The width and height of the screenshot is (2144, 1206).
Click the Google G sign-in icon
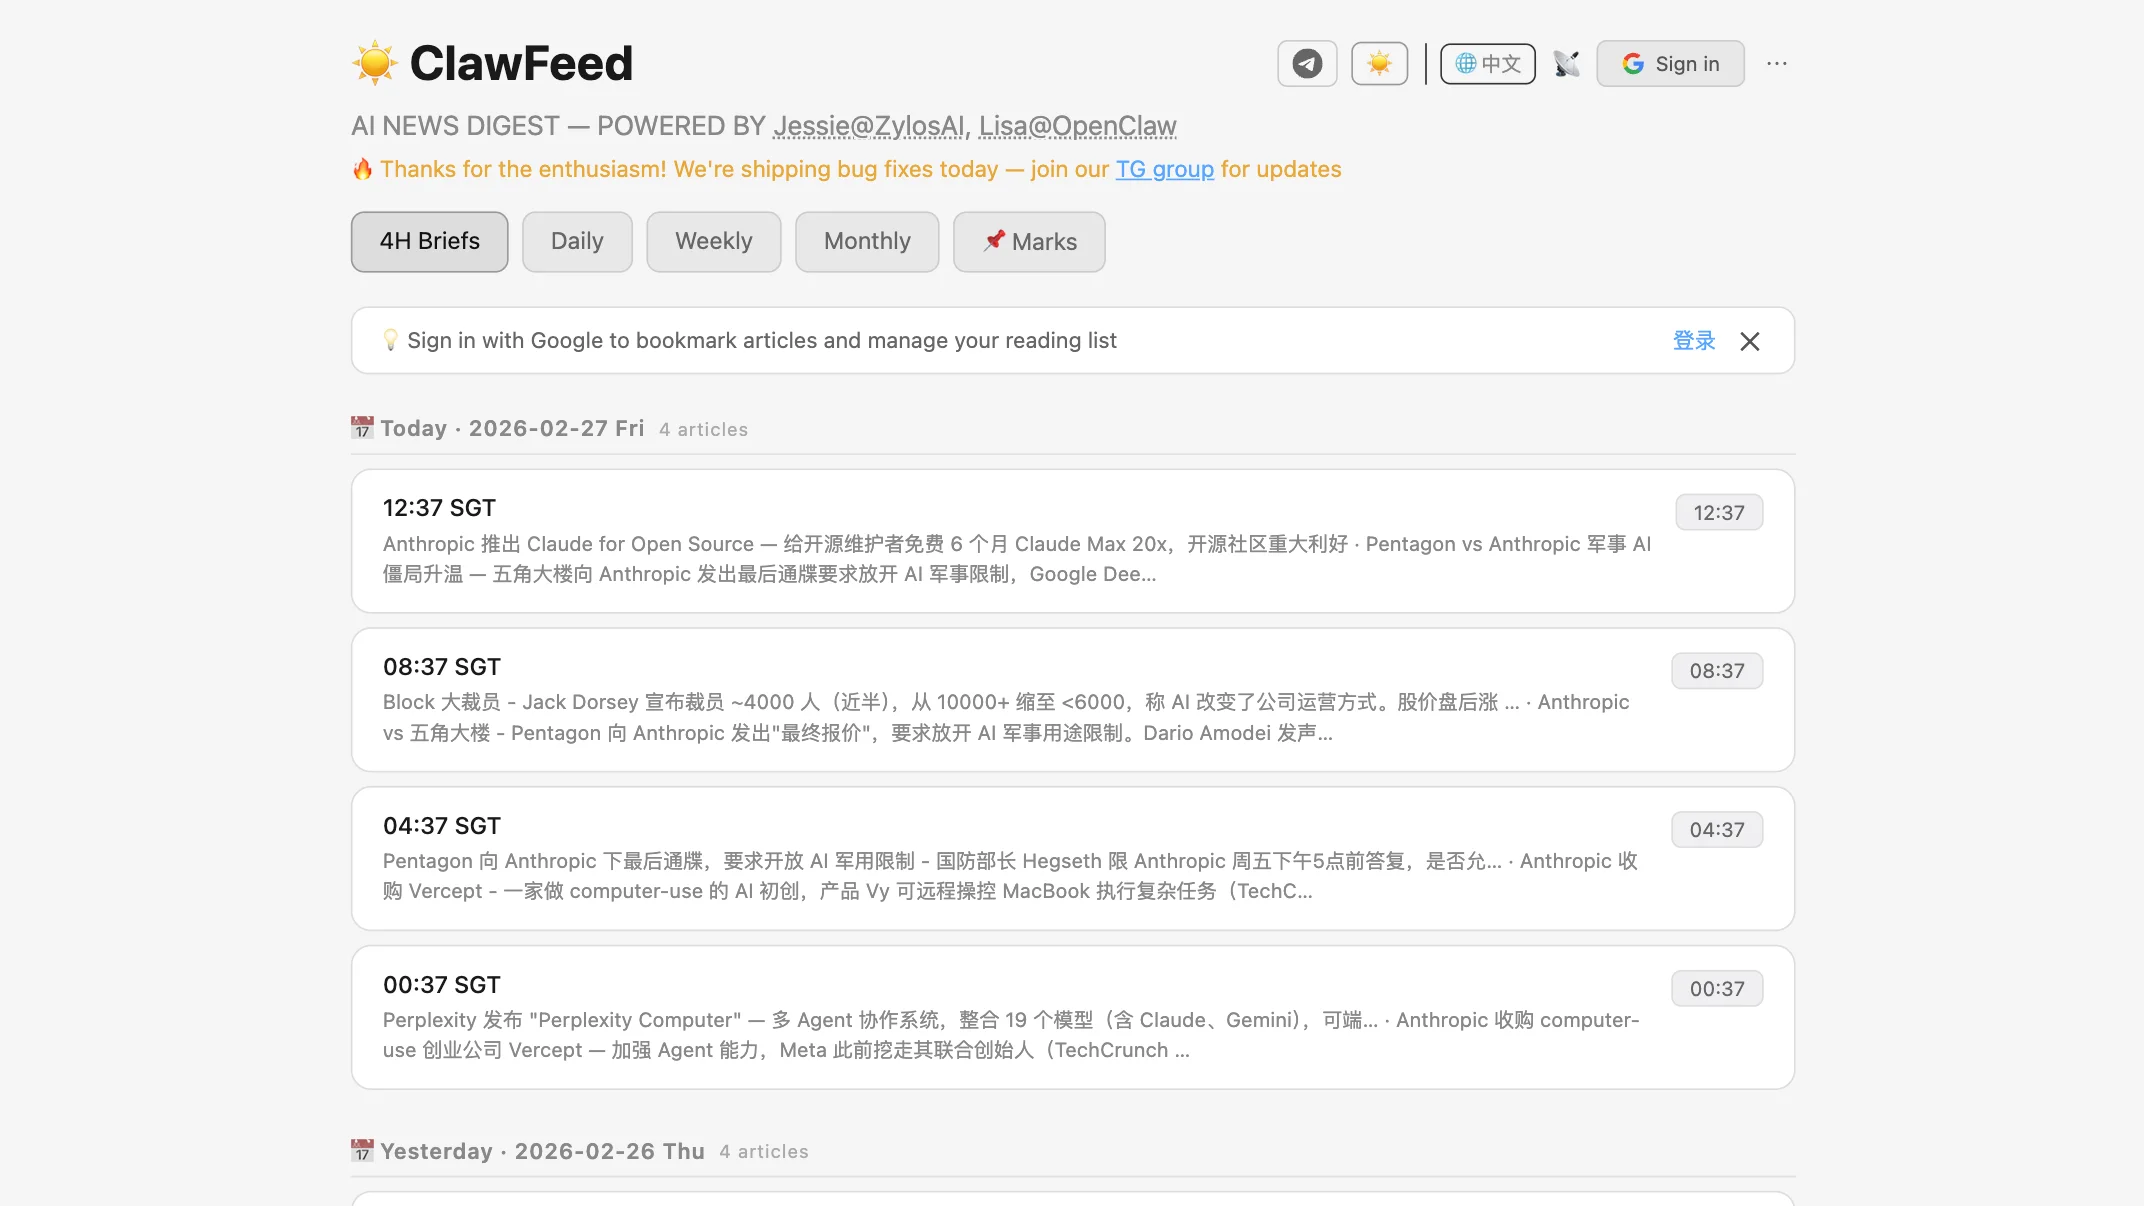(1632, 63)
